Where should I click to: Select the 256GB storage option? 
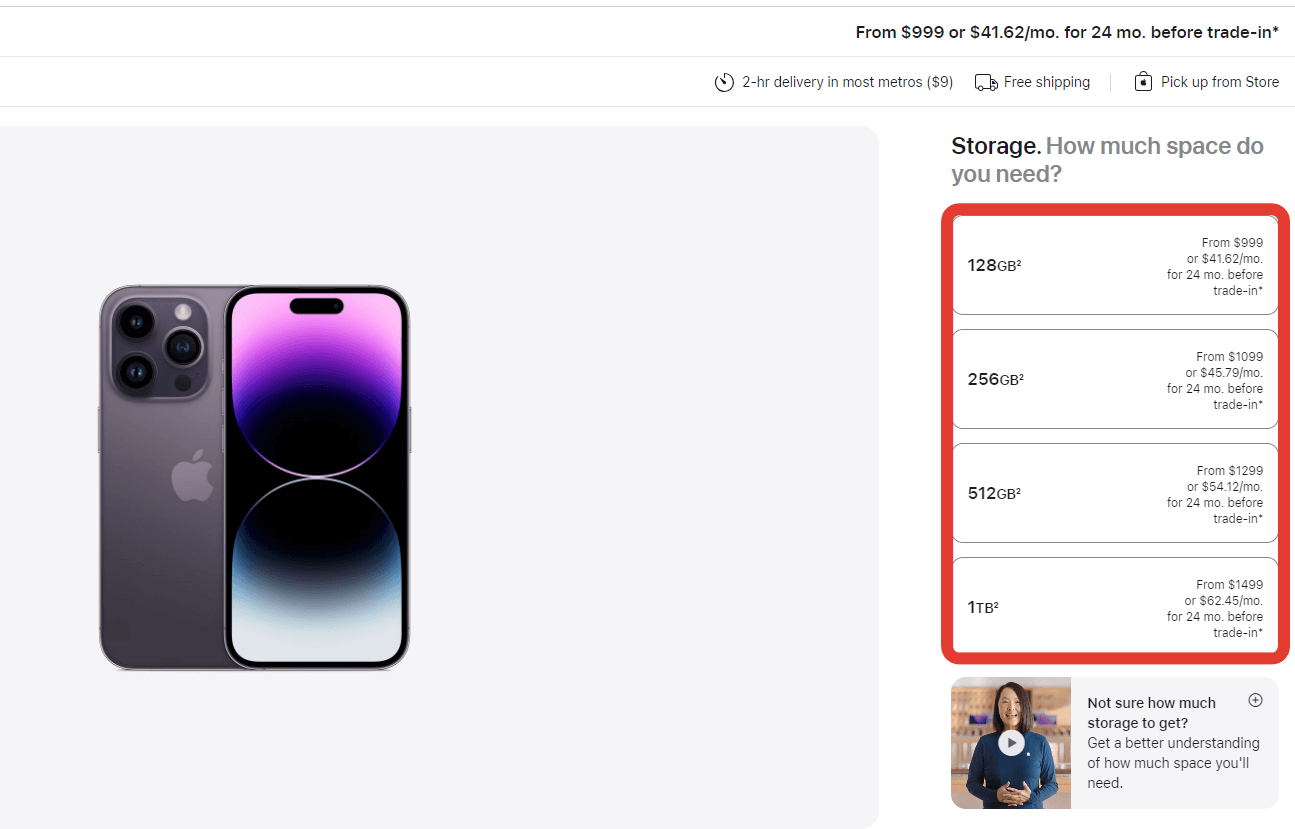pos(1114,379)
